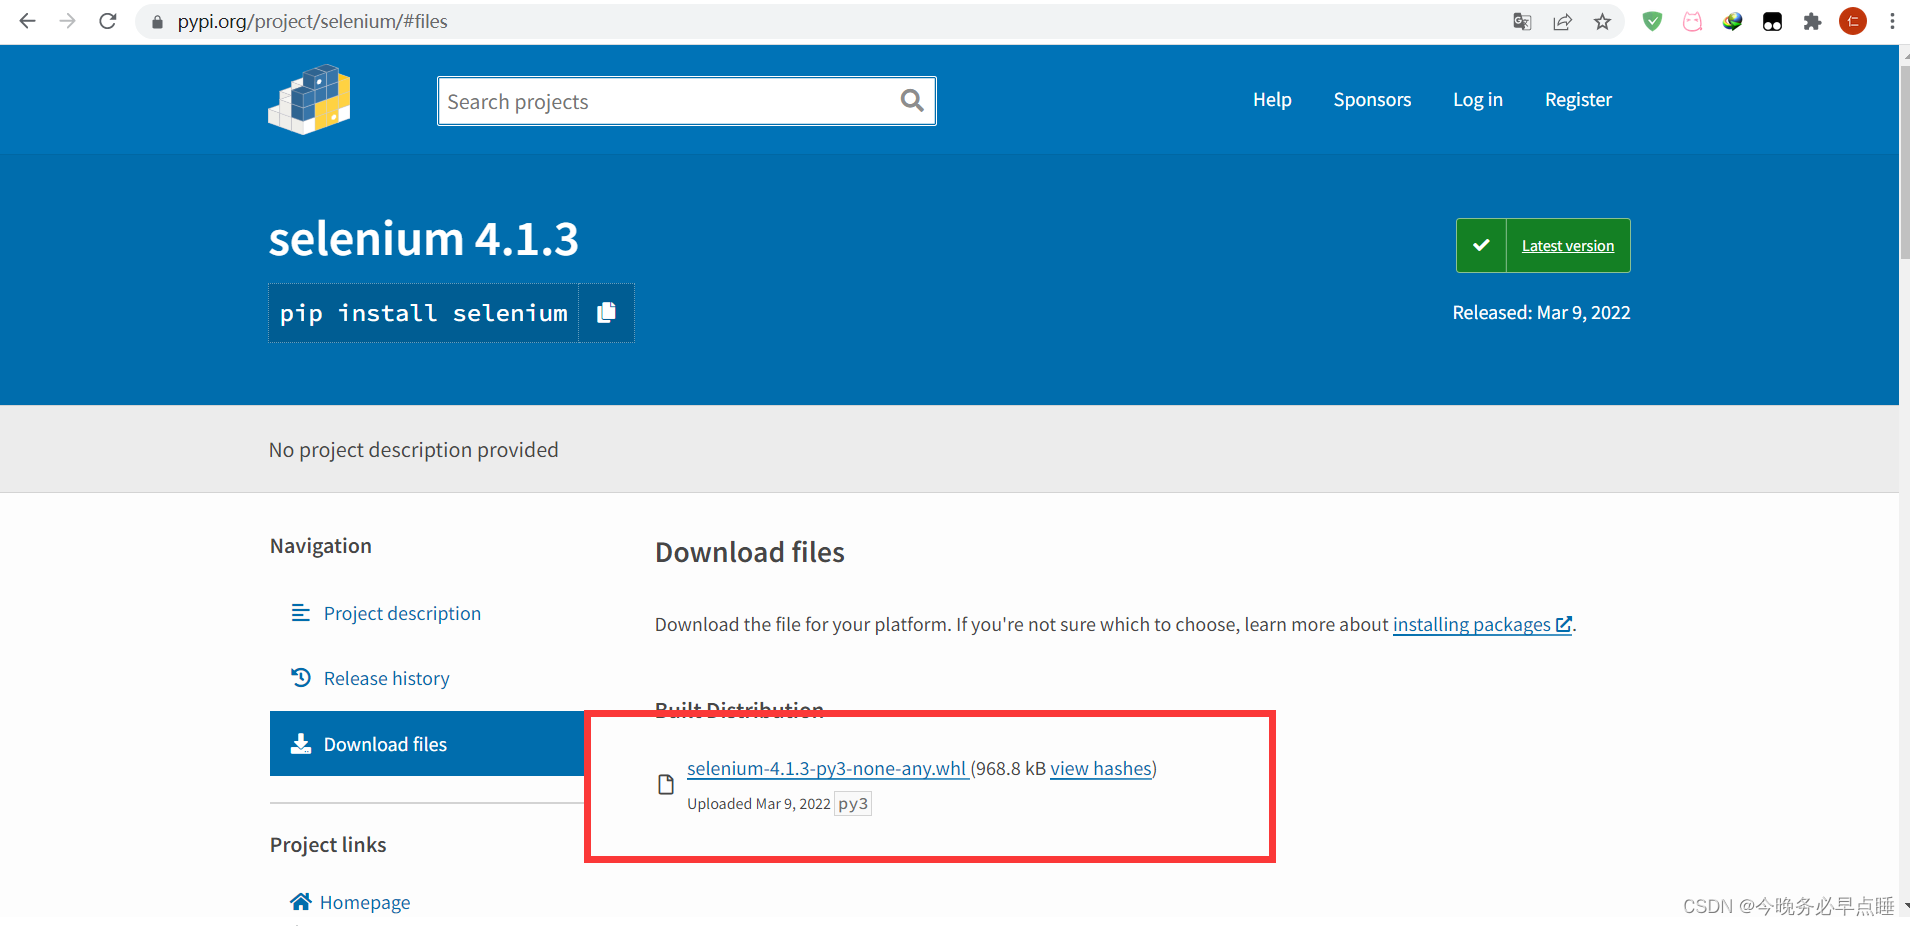Open the pink cat extension icon

click(1692, 22)
